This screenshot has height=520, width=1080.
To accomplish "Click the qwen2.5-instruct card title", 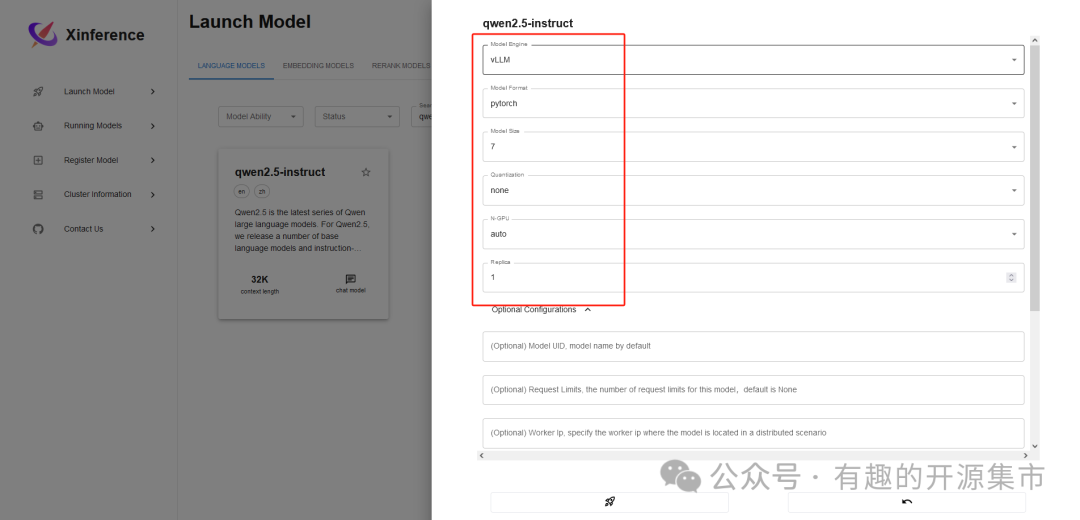I will coord(280,172).
